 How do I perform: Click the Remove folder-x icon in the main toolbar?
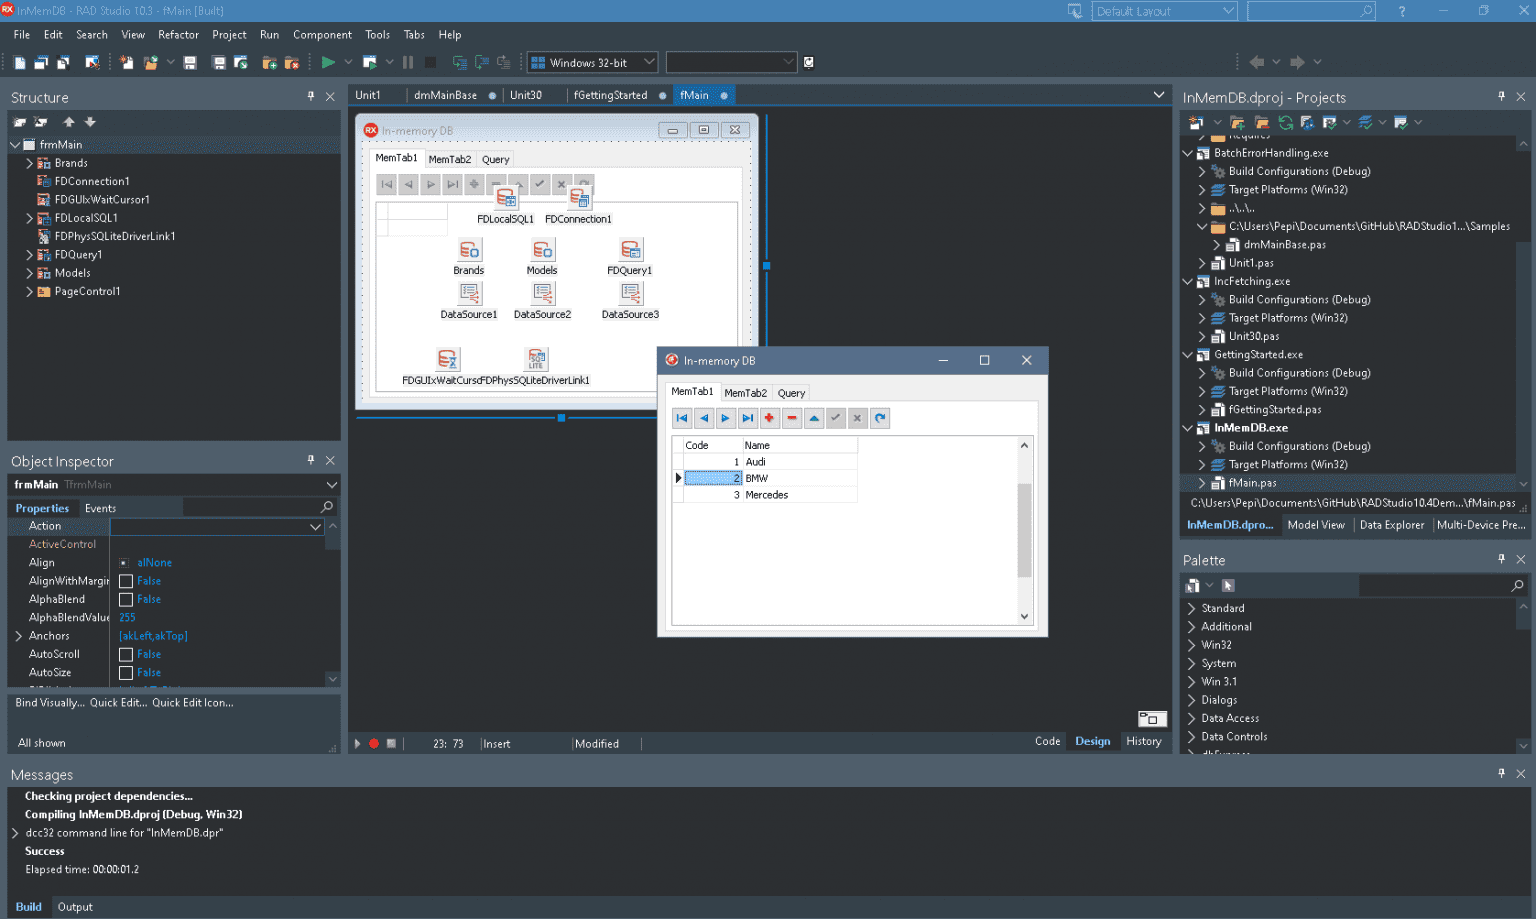coord(292,62)
